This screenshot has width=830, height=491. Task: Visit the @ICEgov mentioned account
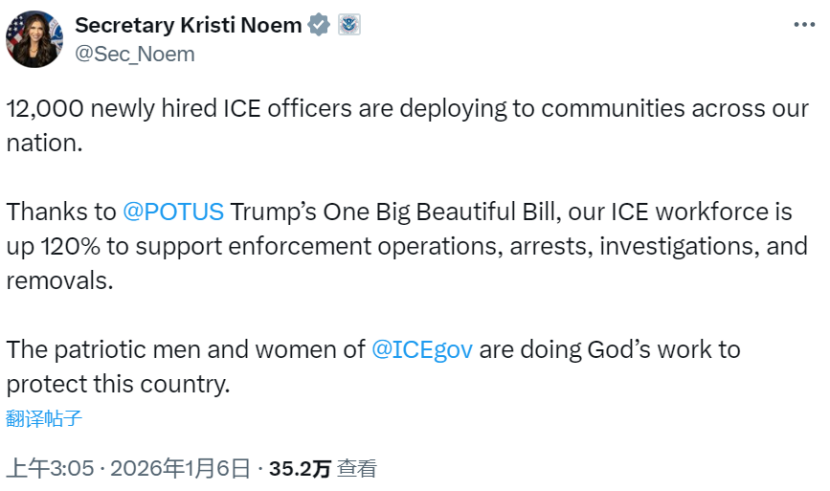[422, 349]
